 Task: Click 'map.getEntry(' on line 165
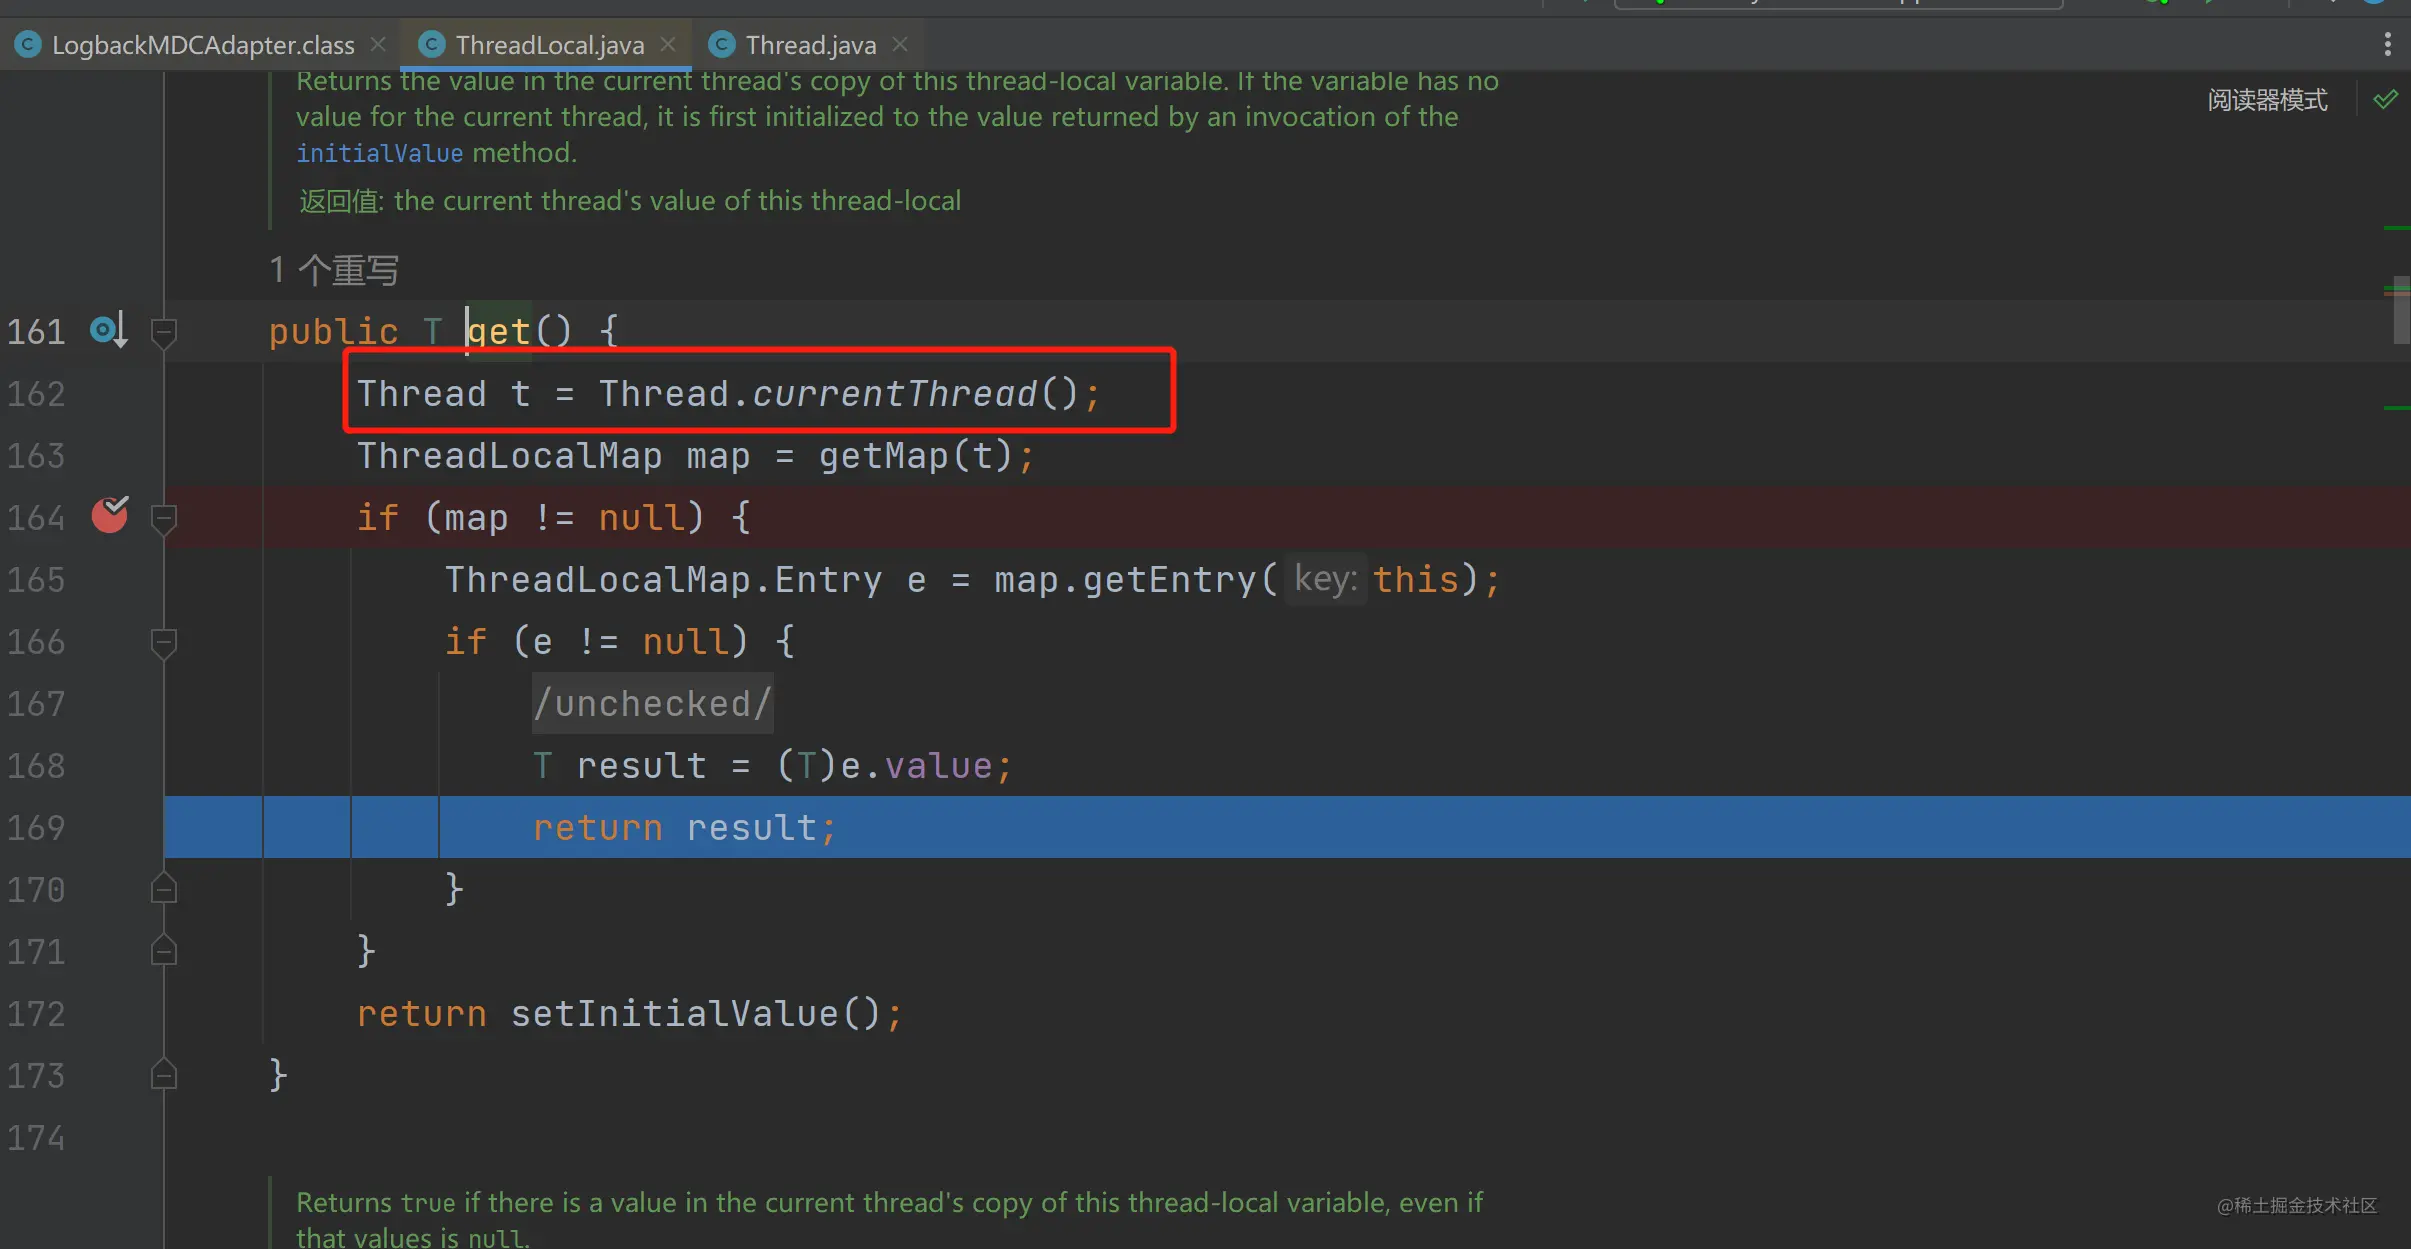pos(1137,580)
